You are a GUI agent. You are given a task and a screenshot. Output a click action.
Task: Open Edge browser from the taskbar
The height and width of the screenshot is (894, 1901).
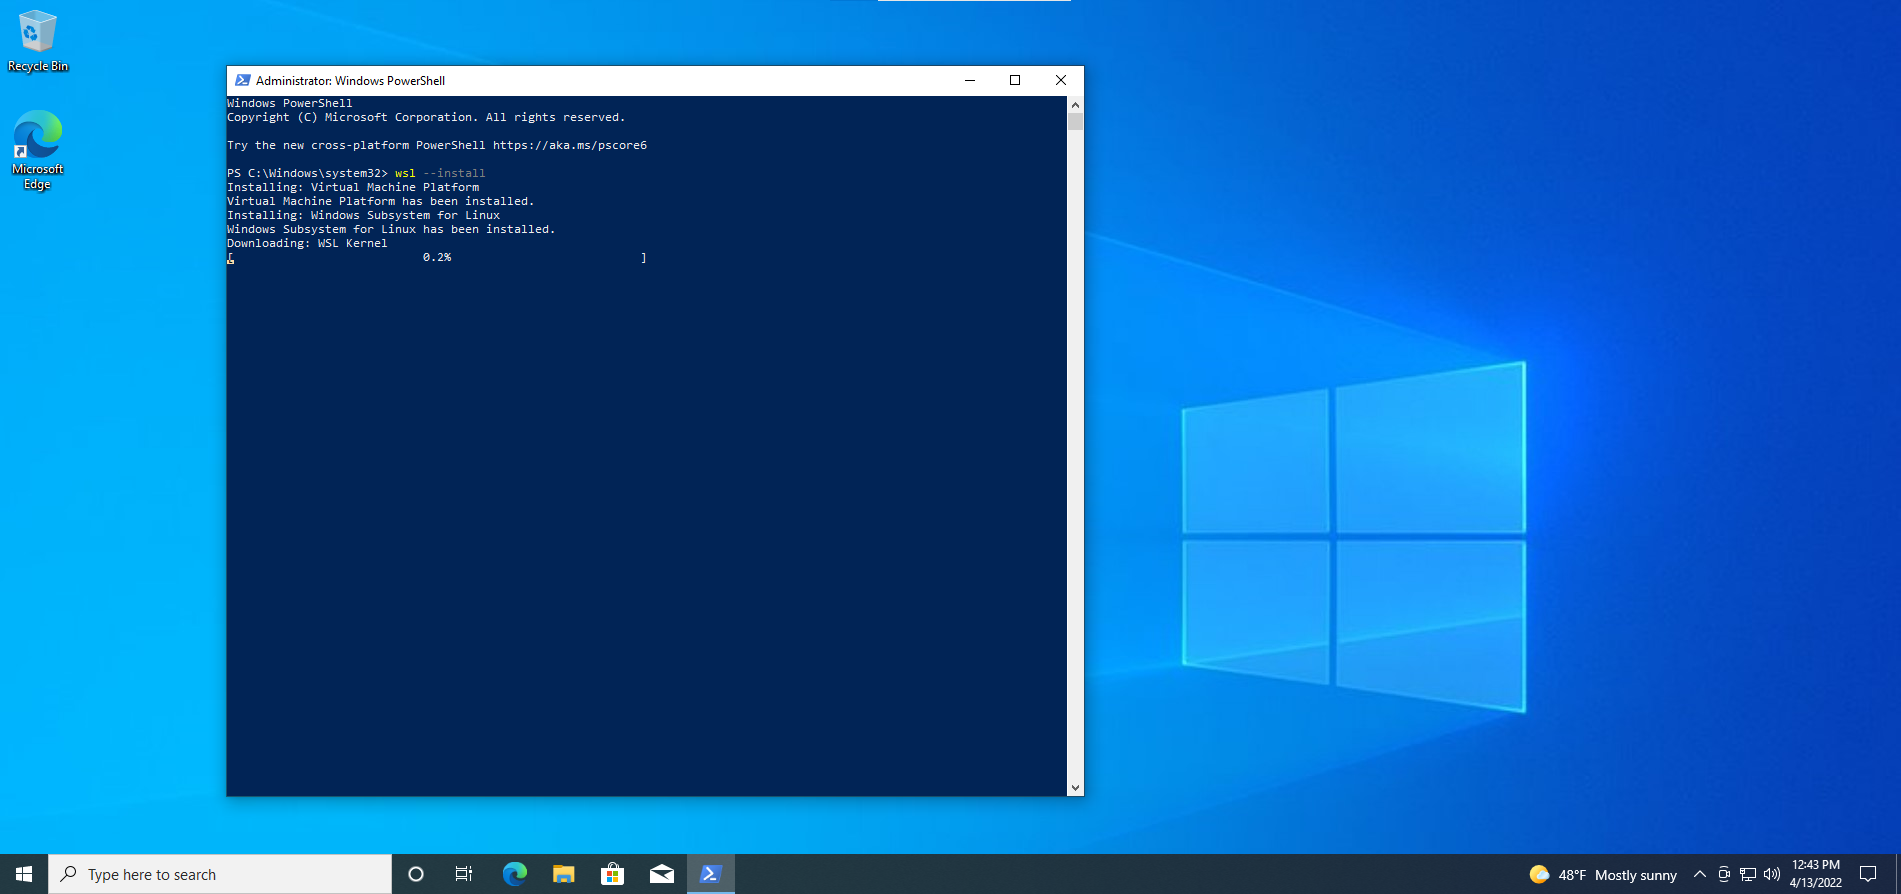pos(514,874)
